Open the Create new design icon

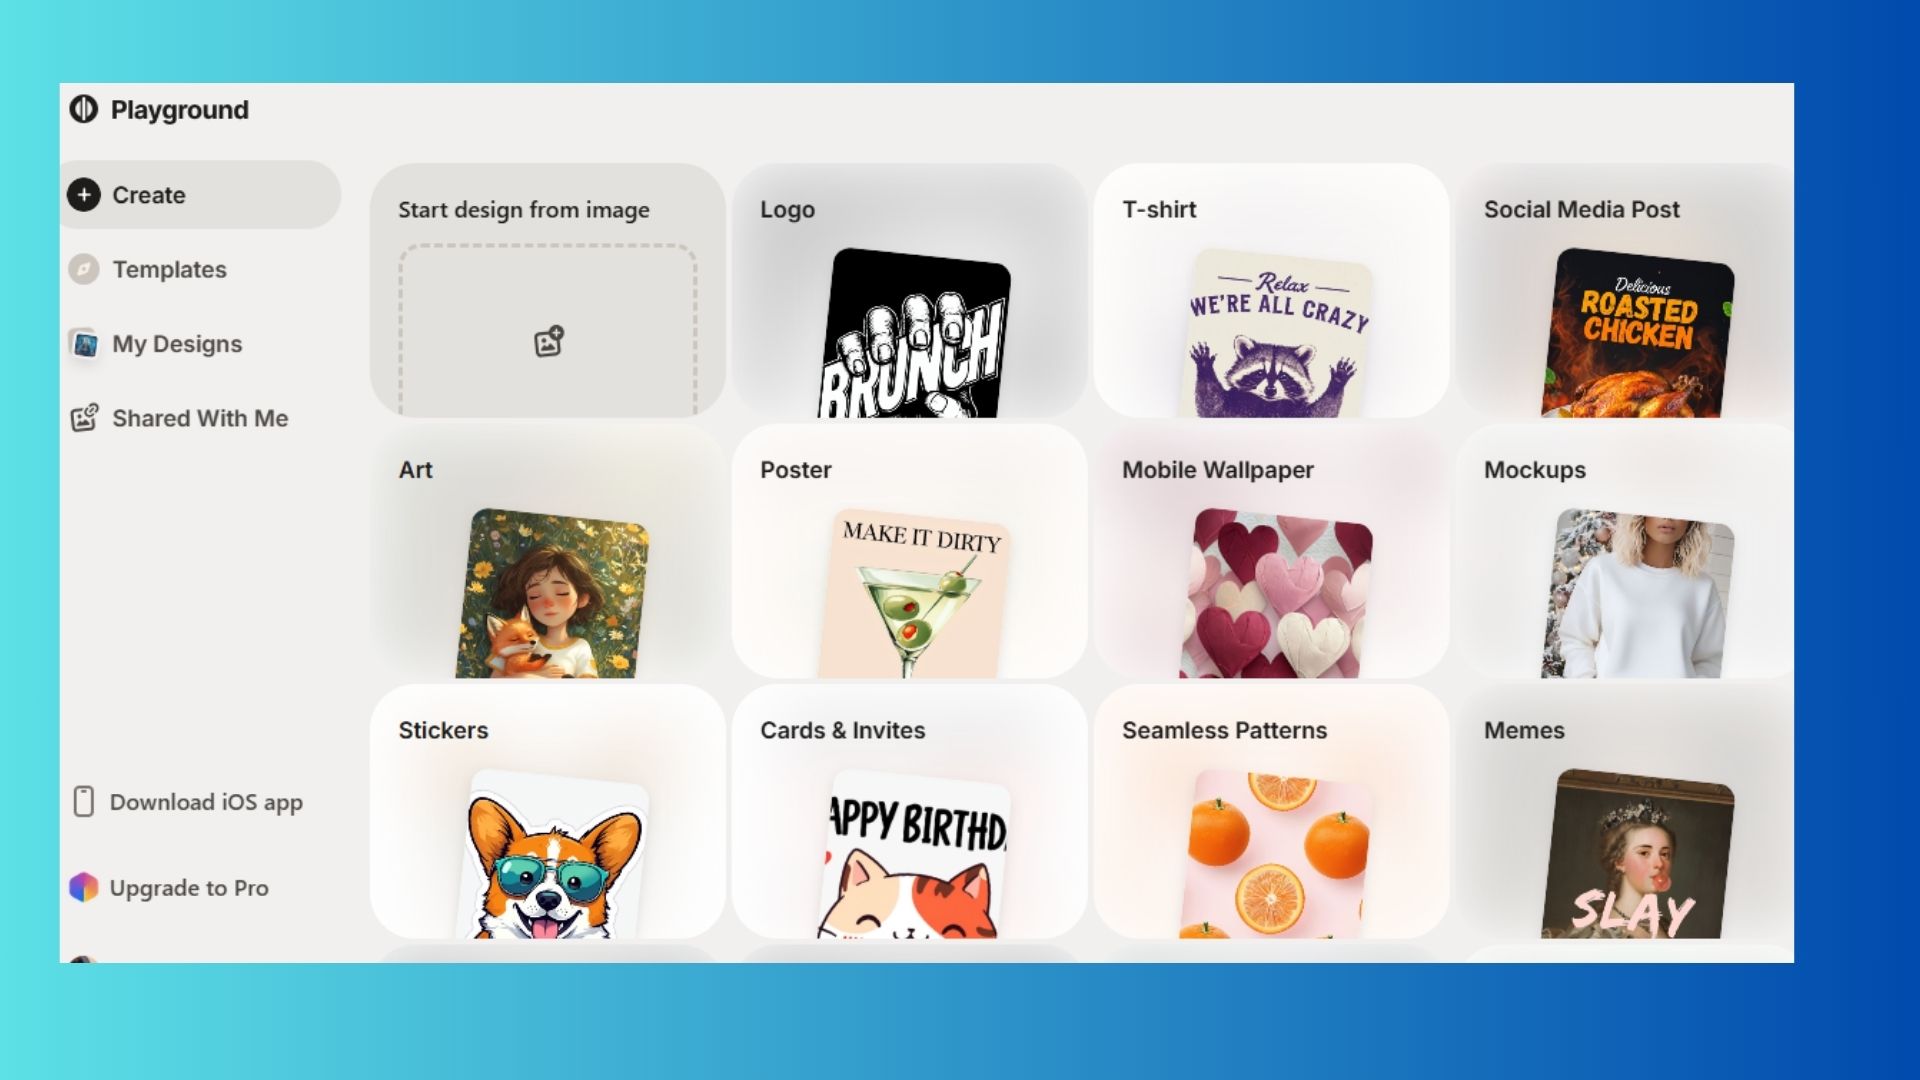84,195
